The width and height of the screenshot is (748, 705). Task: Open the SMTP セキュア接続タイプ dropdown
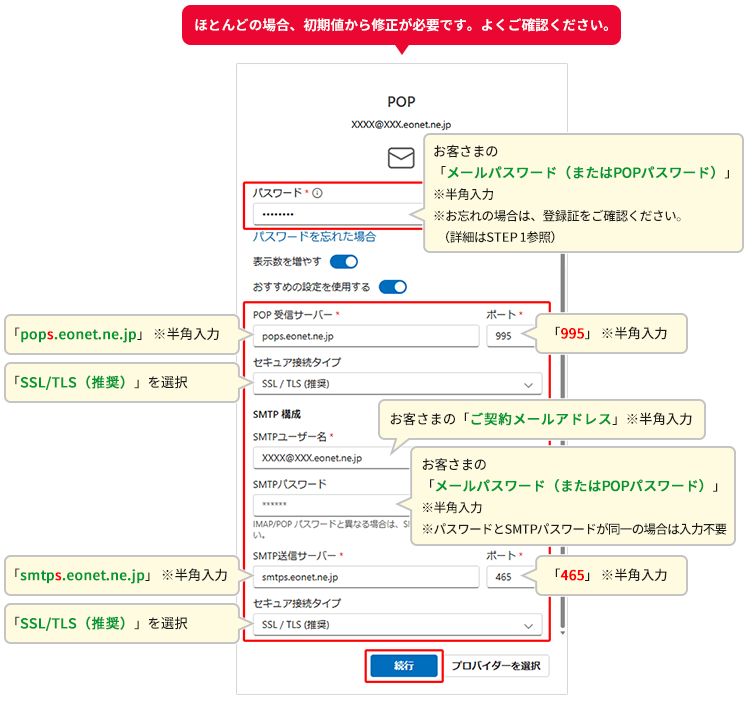click(397, 625)
